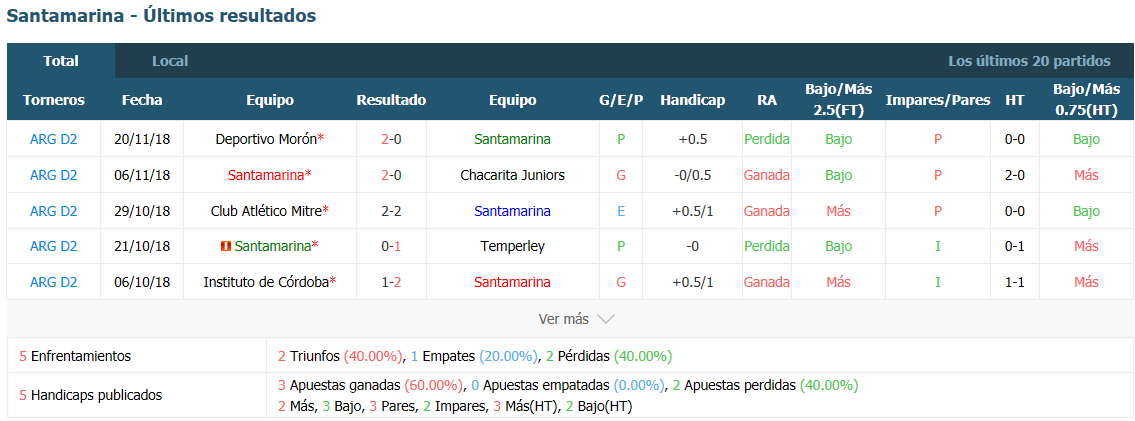Click the Handicap column header

tap(692, 101)
